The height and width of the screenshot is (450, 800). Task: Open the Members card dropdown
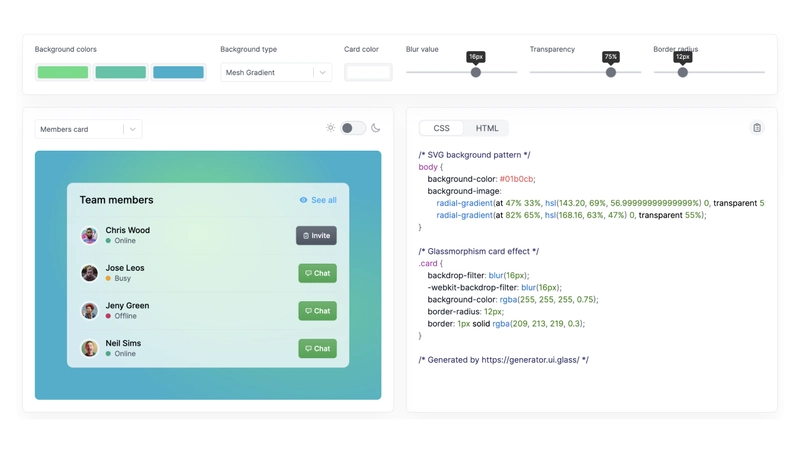pyautogui.click(x=88, y=129)
